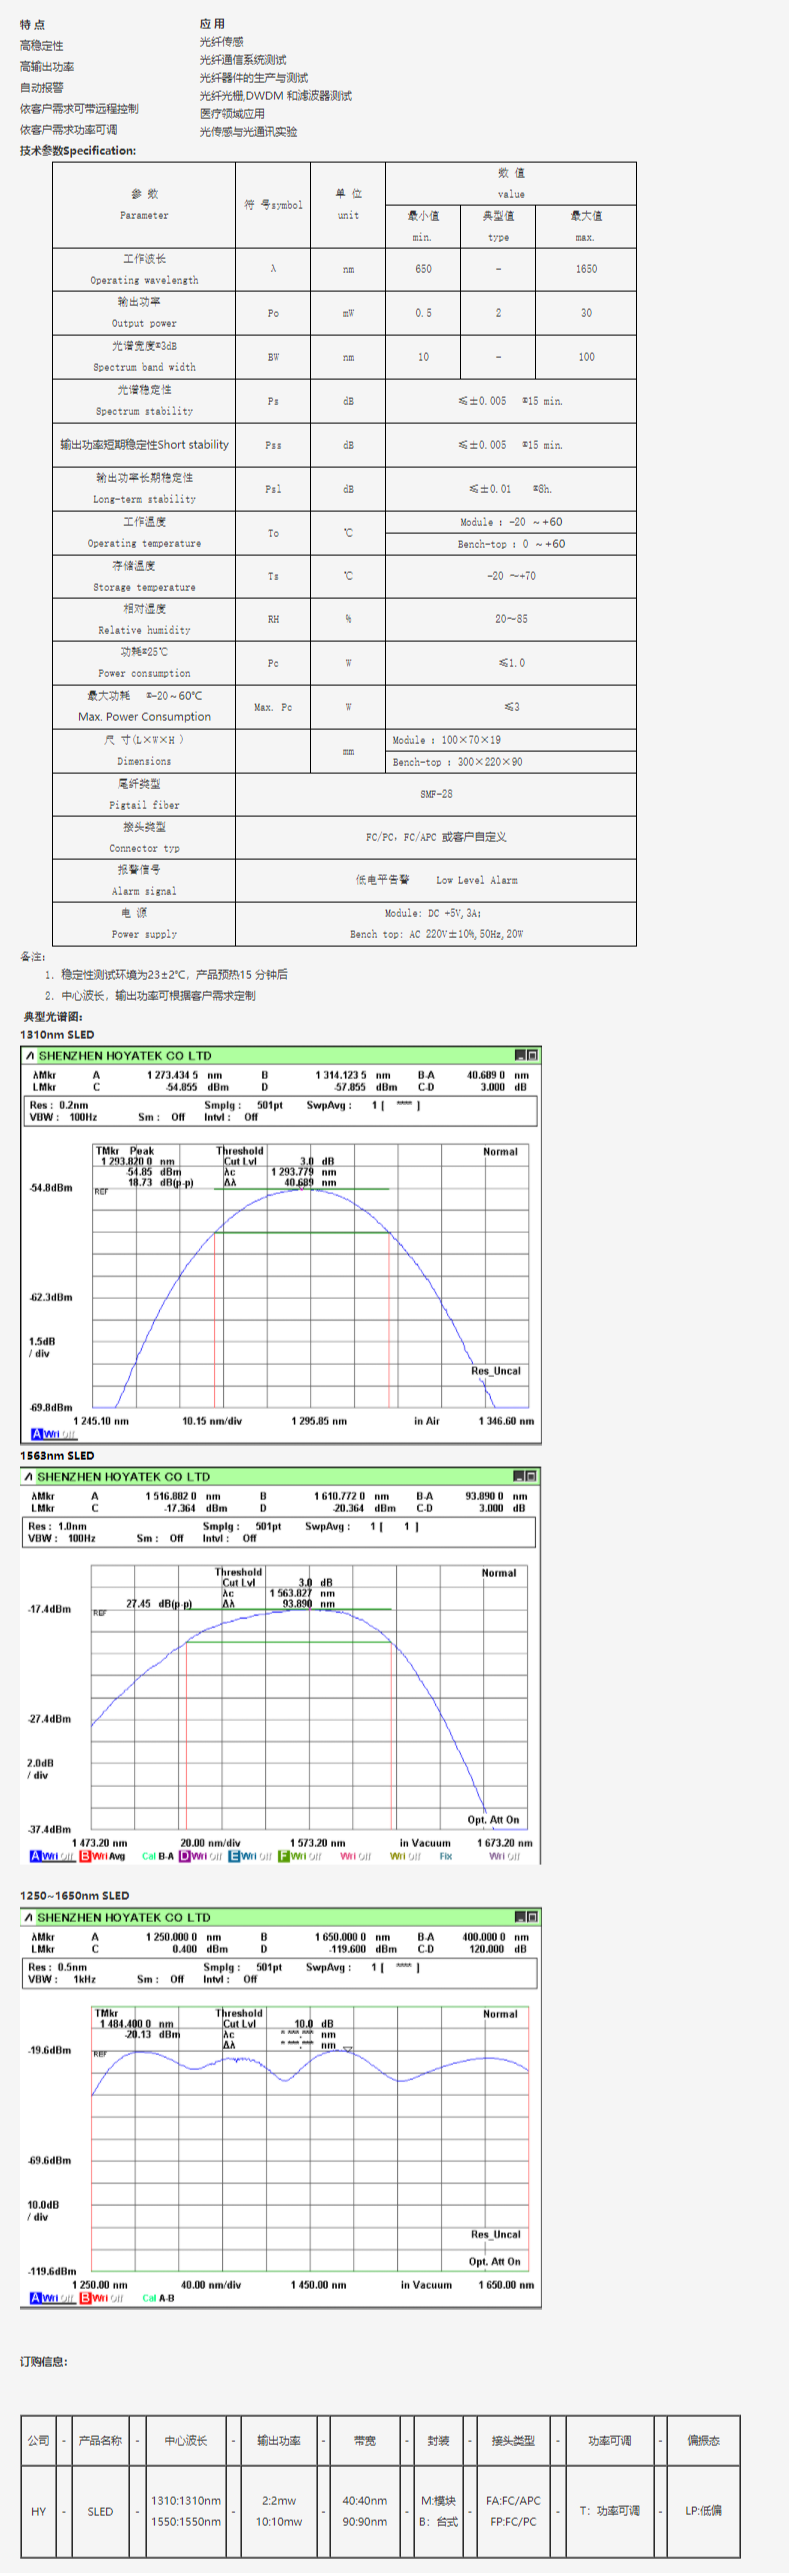This screenshot has width=789, height=2573.
Task: Click red trace B icon in 1250~1650nm chart
Action: tap(86, 2298)
